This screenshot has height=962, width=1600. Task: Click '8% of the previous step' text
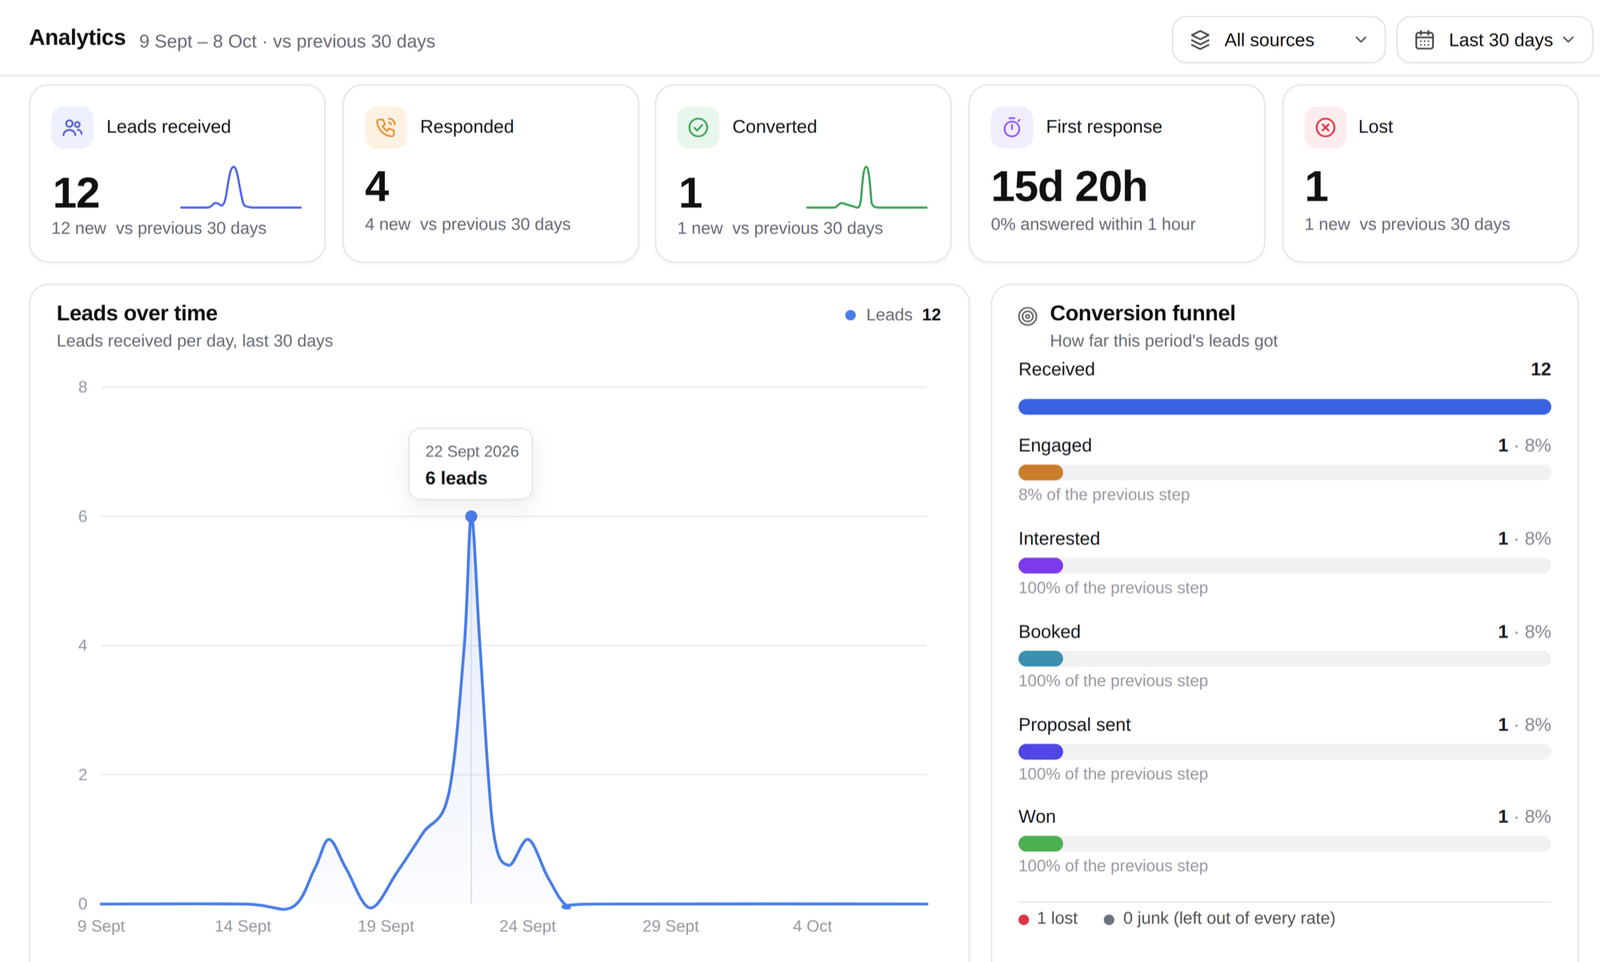(x=1104, y=495)
